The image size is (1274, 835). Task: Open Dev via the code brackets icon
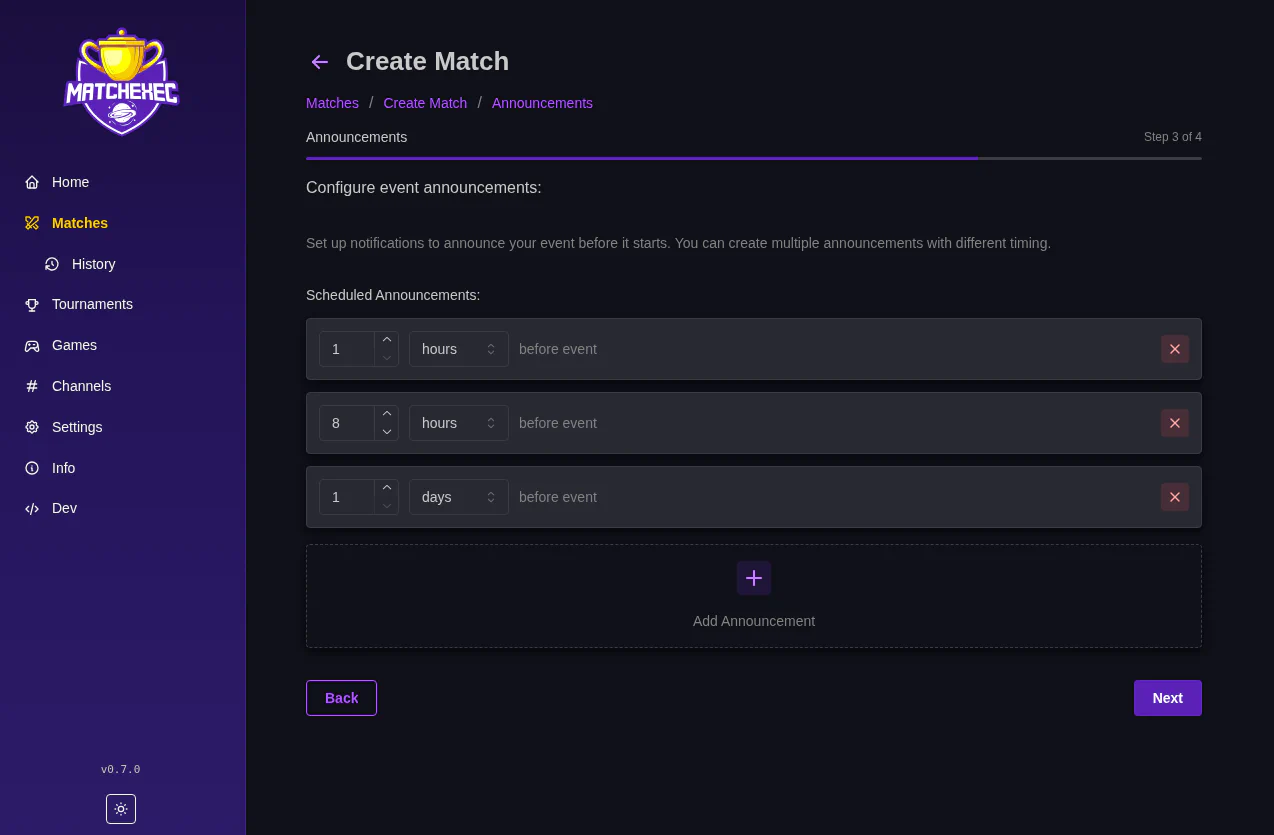point(30,508)
